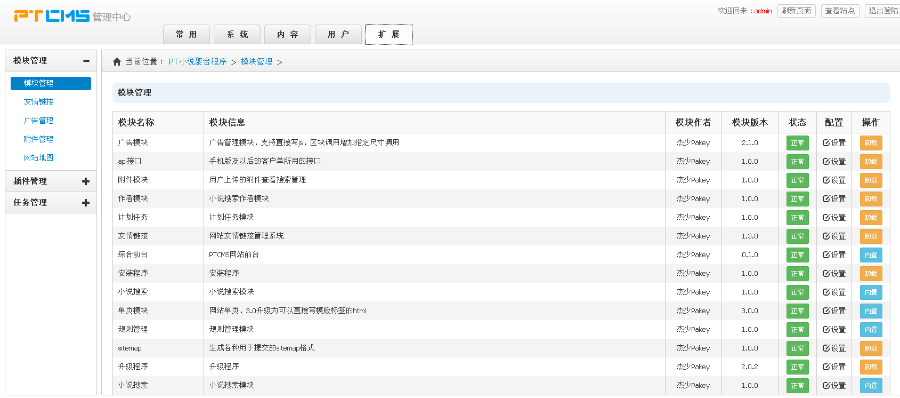Open PT小说聚合程序 breadcrumb link
The width and height of the screenshot is (900, 398).
(x=197, y=62)
